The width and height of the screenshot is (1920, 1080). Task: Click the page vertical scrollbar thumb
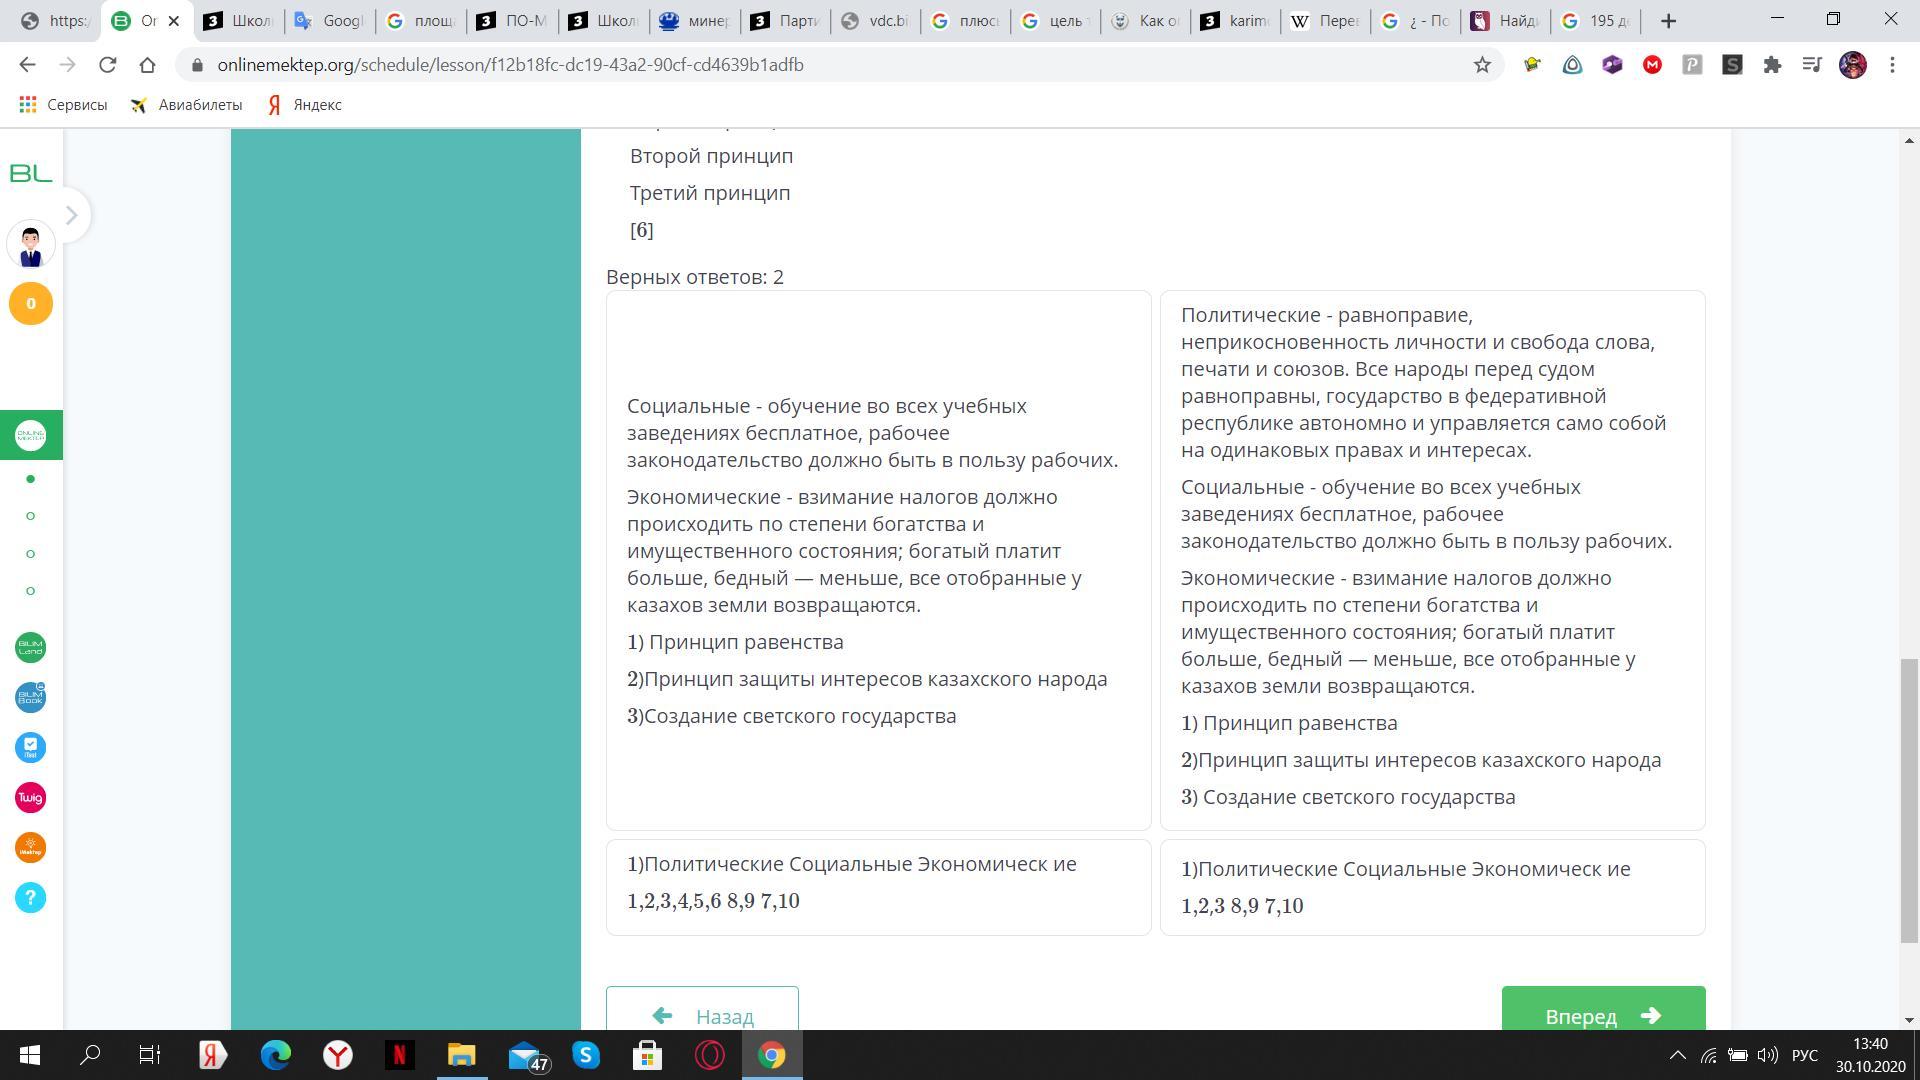click(1909, 800)
